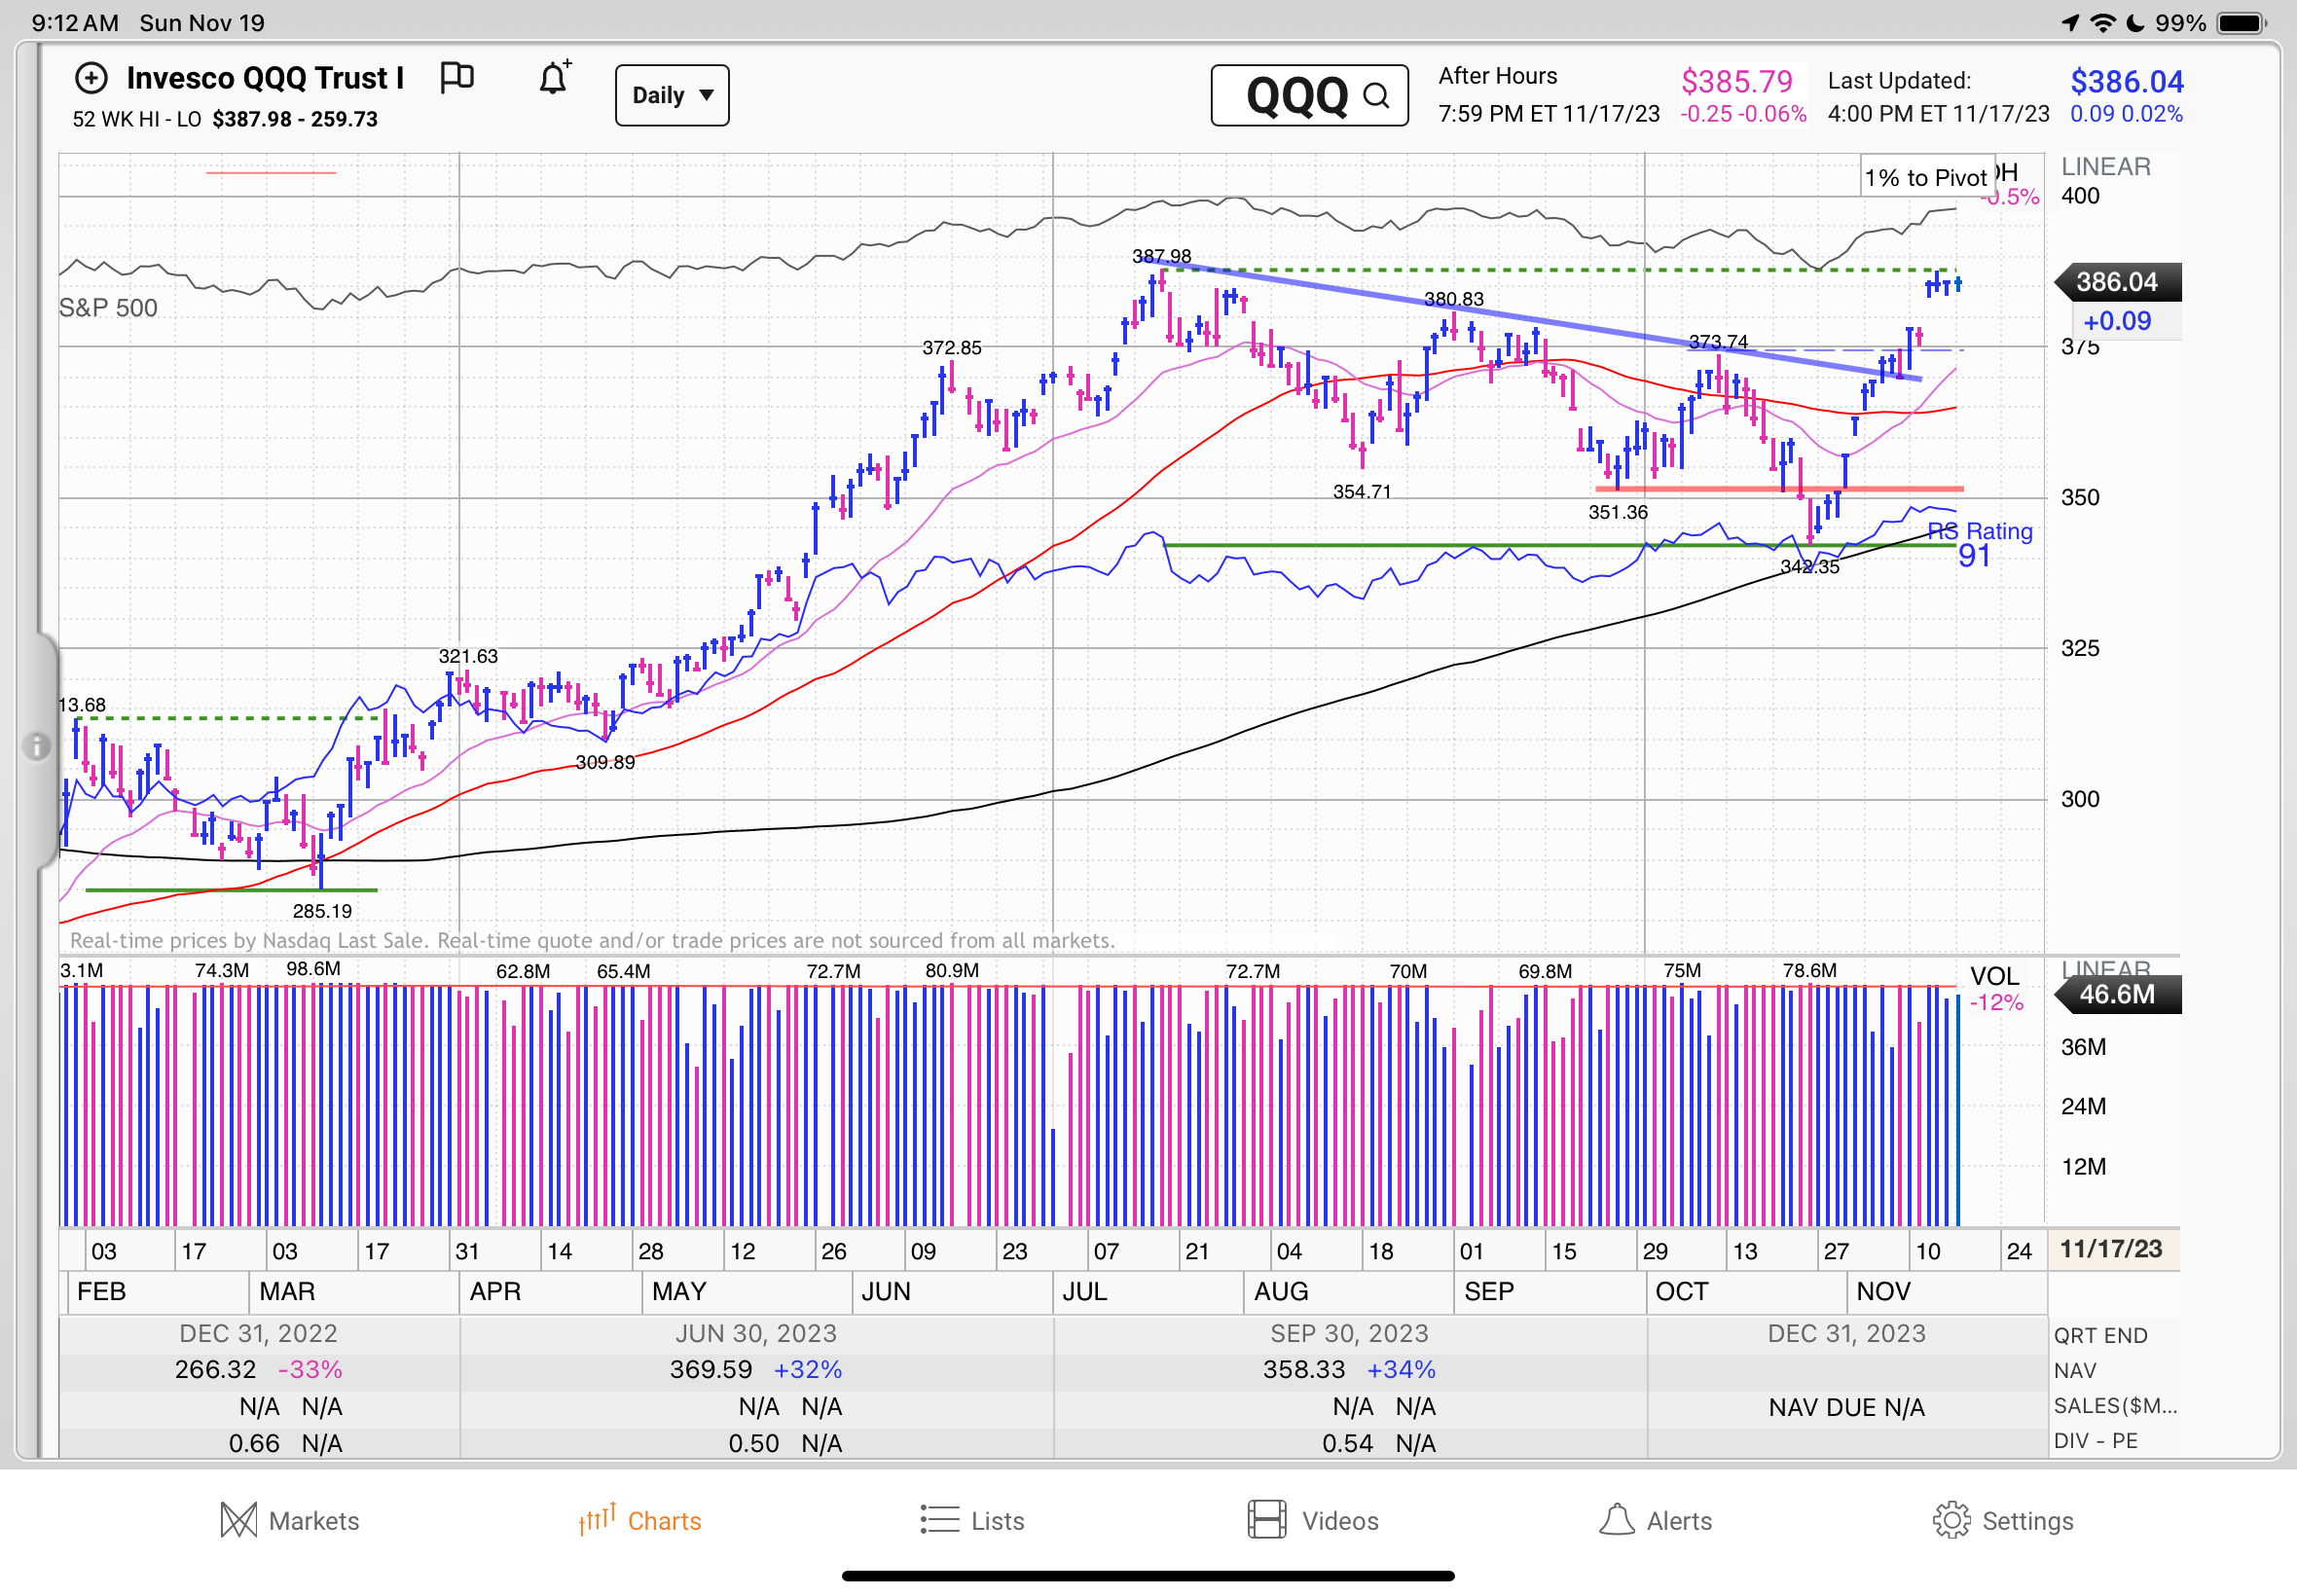Tap the info icon on the side drawer handle
This screenshot has height=1596, width=2297.
click(36, 746)
